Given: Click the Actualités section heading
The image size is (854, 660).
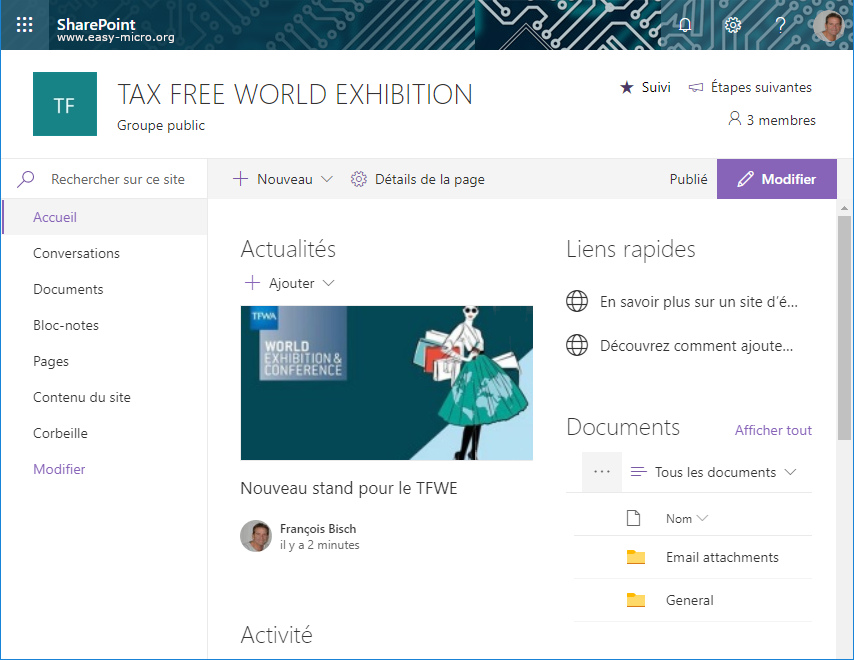Looking at the screenshot, I should [x=288, y=249].
